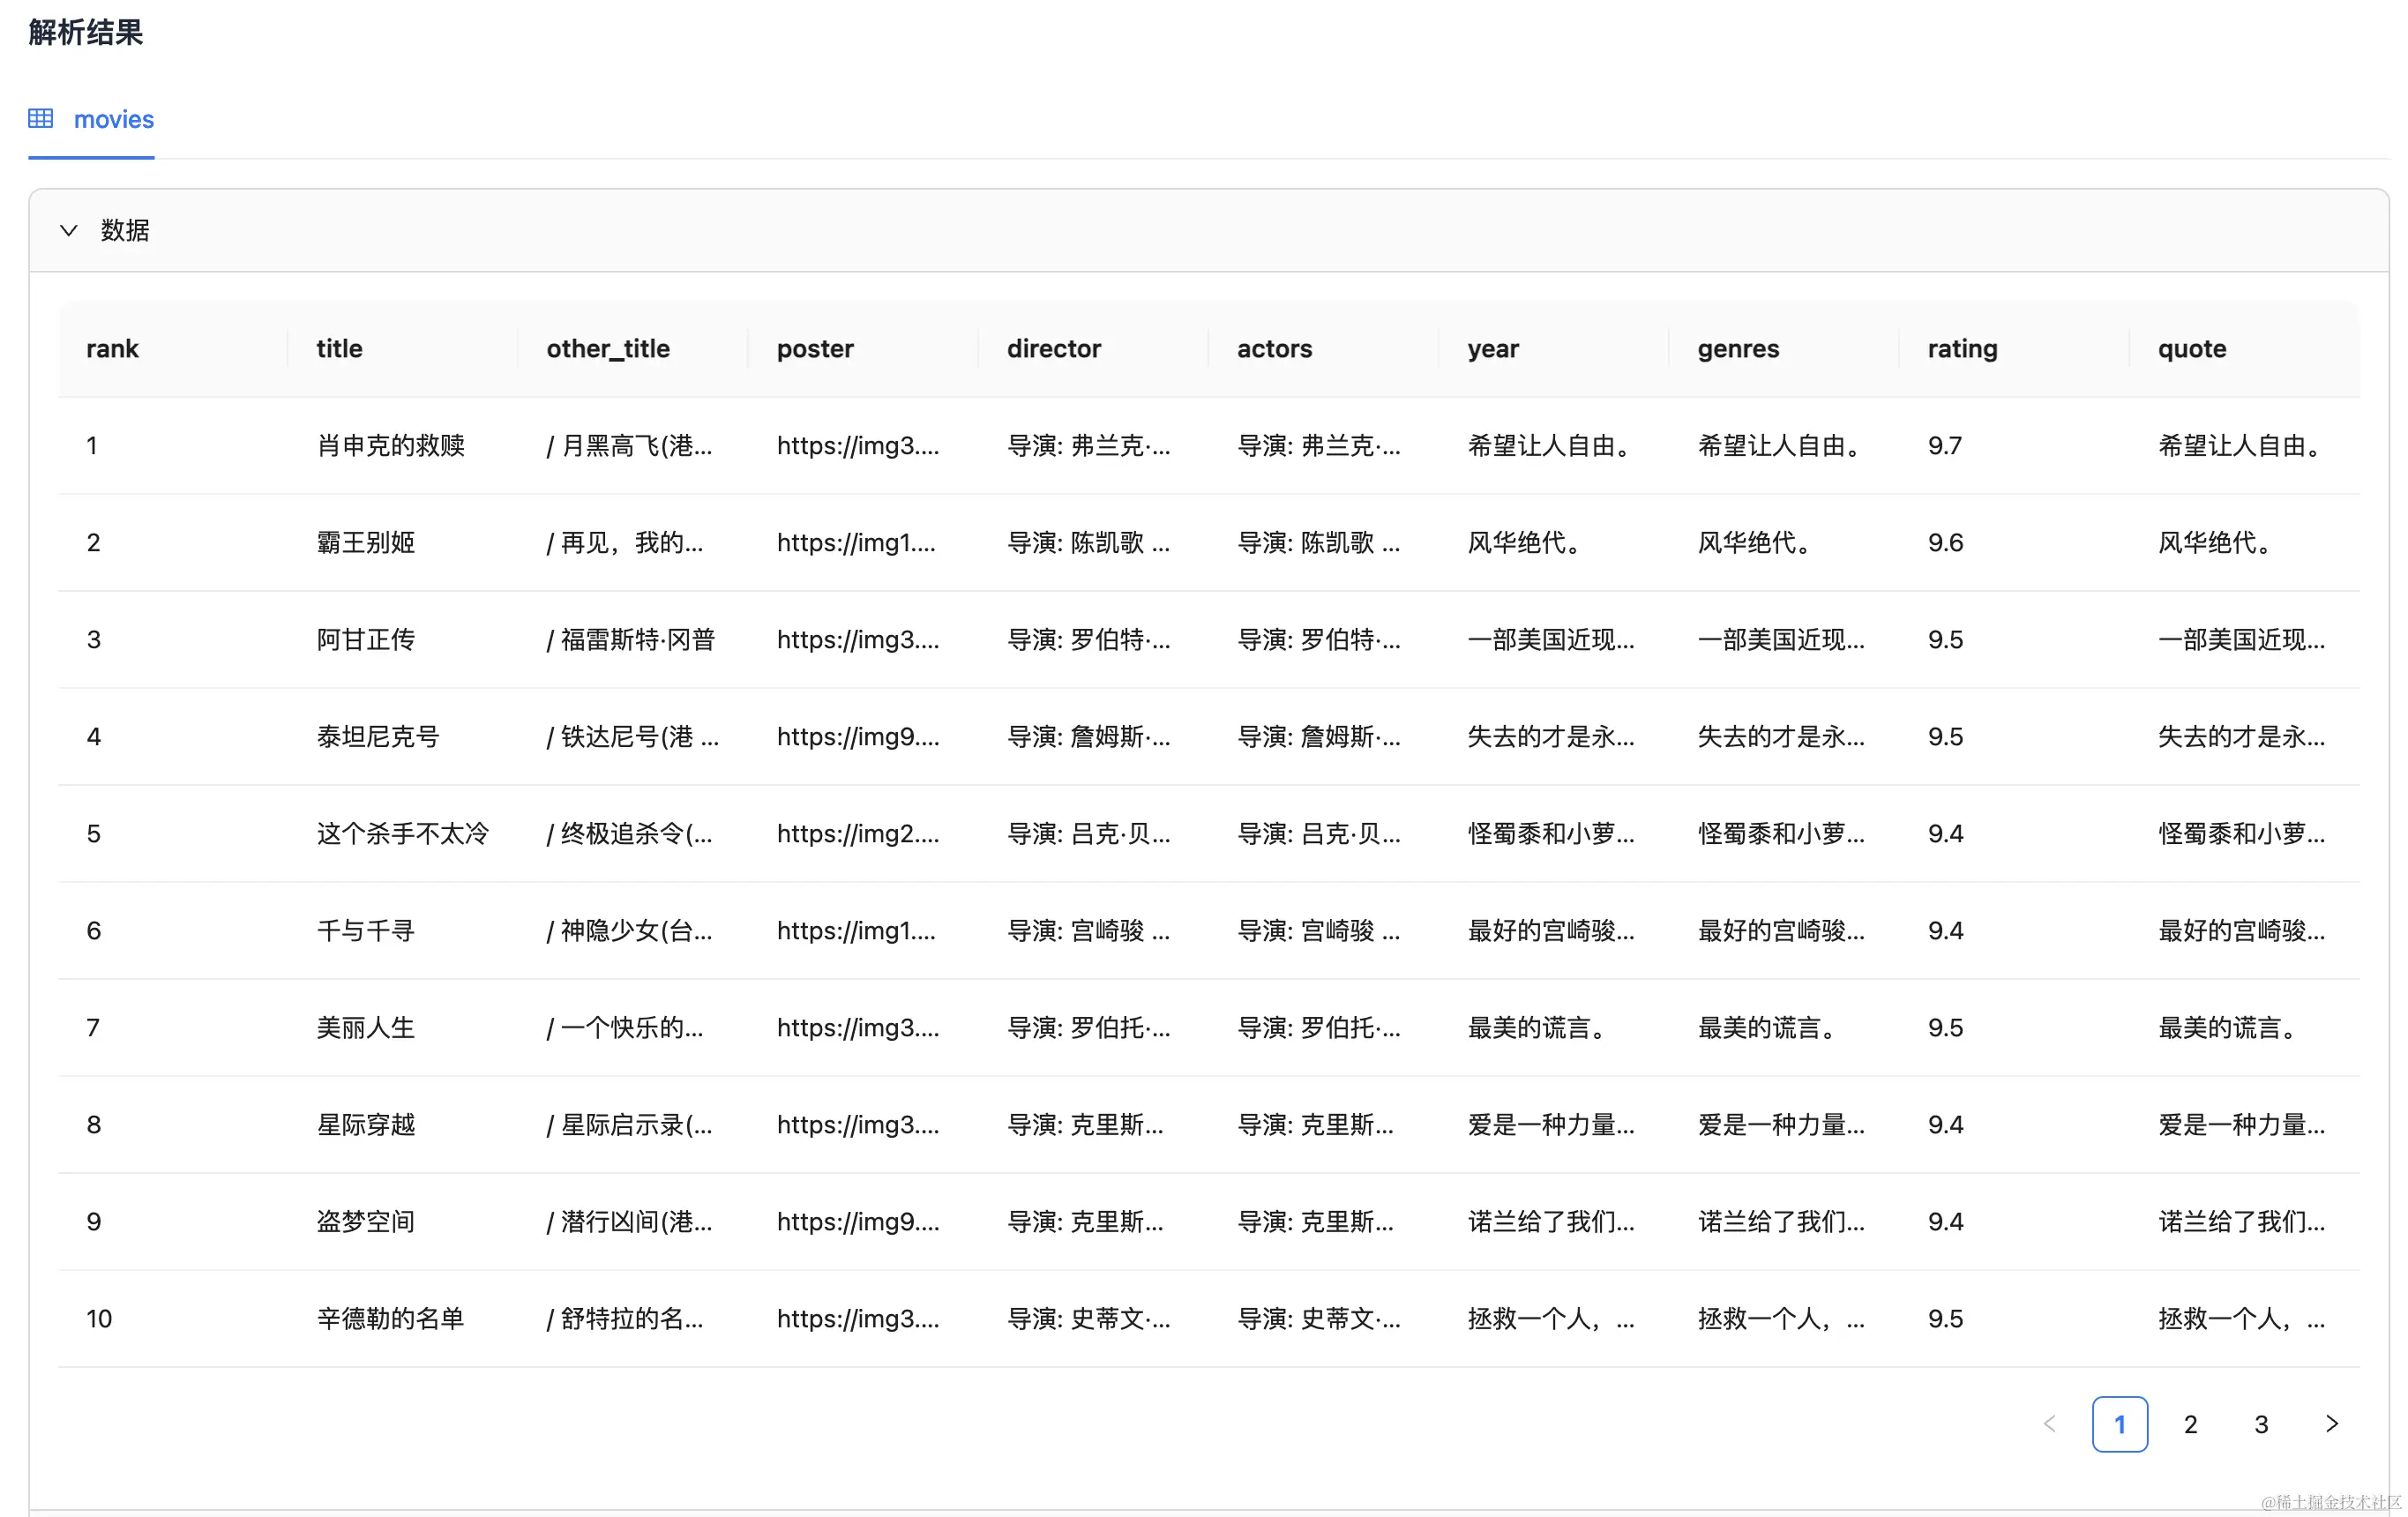Open pagination page 2
This screenshot has width=2408, height=1517.
click(x=2190, y=1424)
